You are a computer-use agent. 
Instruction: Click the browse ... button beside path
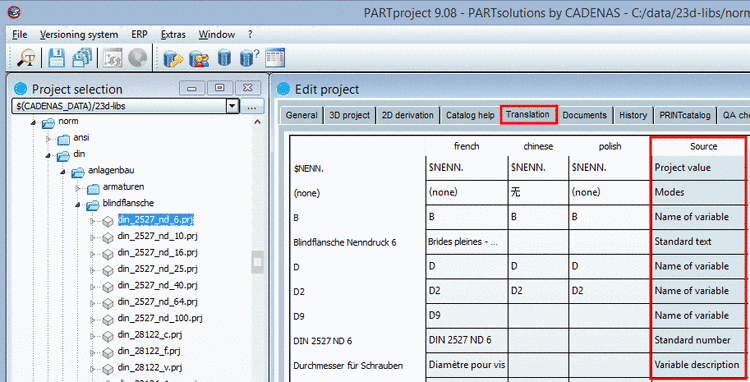[x=252, y=106]
